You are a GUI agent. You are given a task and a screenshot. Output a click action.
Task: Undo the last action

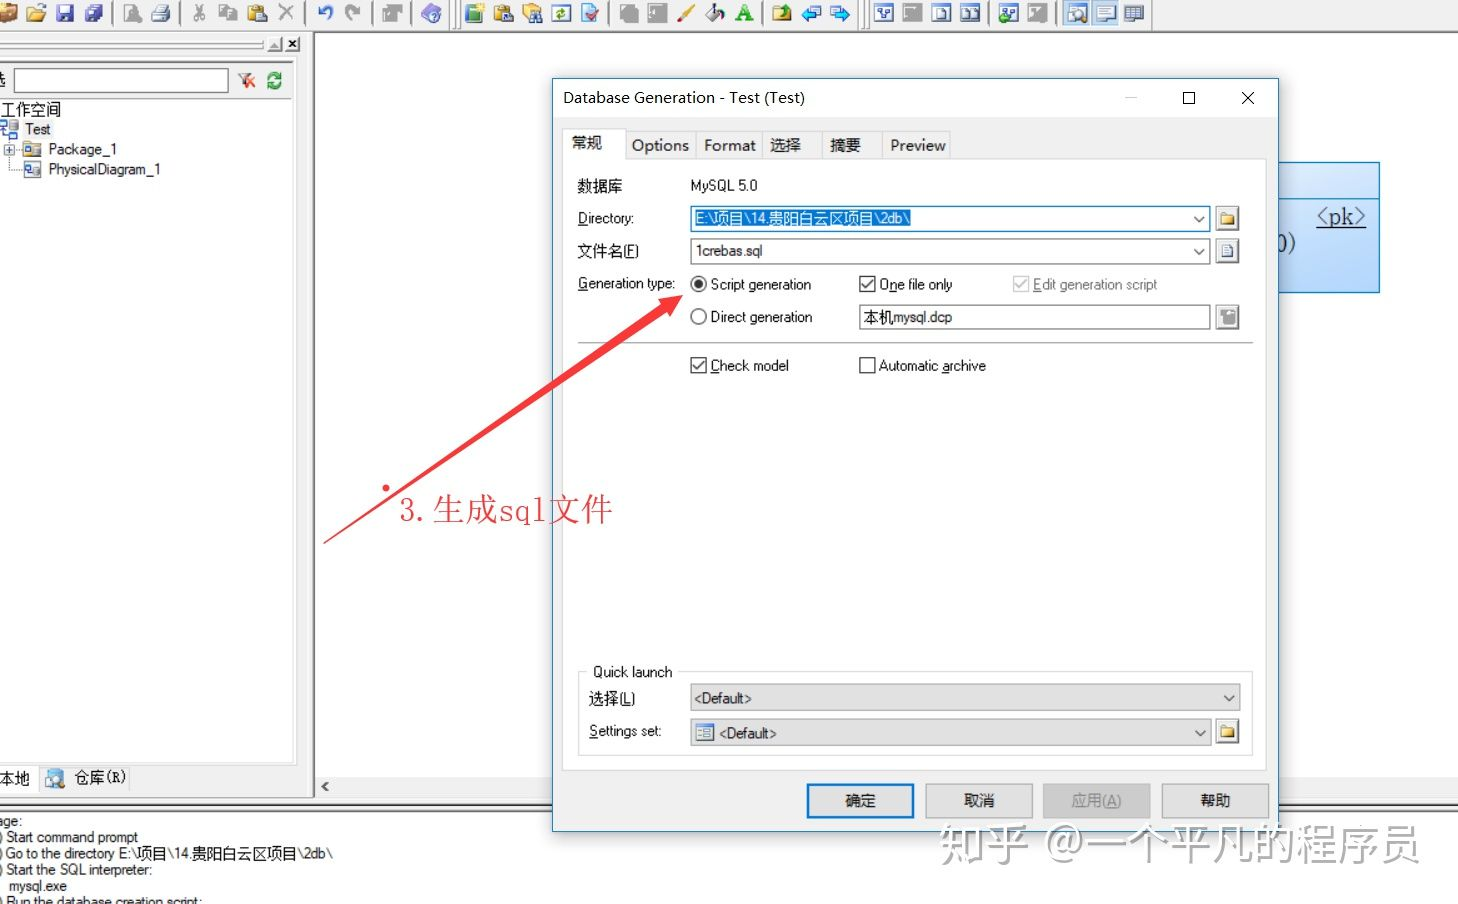click(x=325, y=13)
